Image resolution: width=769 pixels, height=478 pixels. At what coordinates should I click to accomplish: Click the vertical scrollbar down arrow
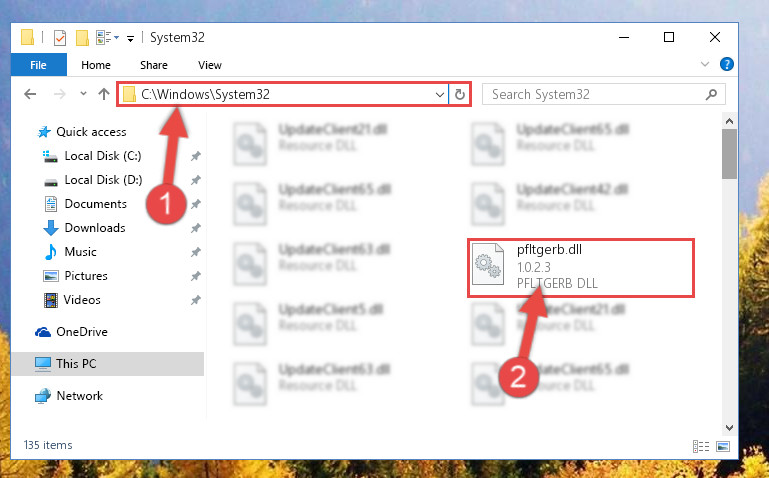click(729, 428)
